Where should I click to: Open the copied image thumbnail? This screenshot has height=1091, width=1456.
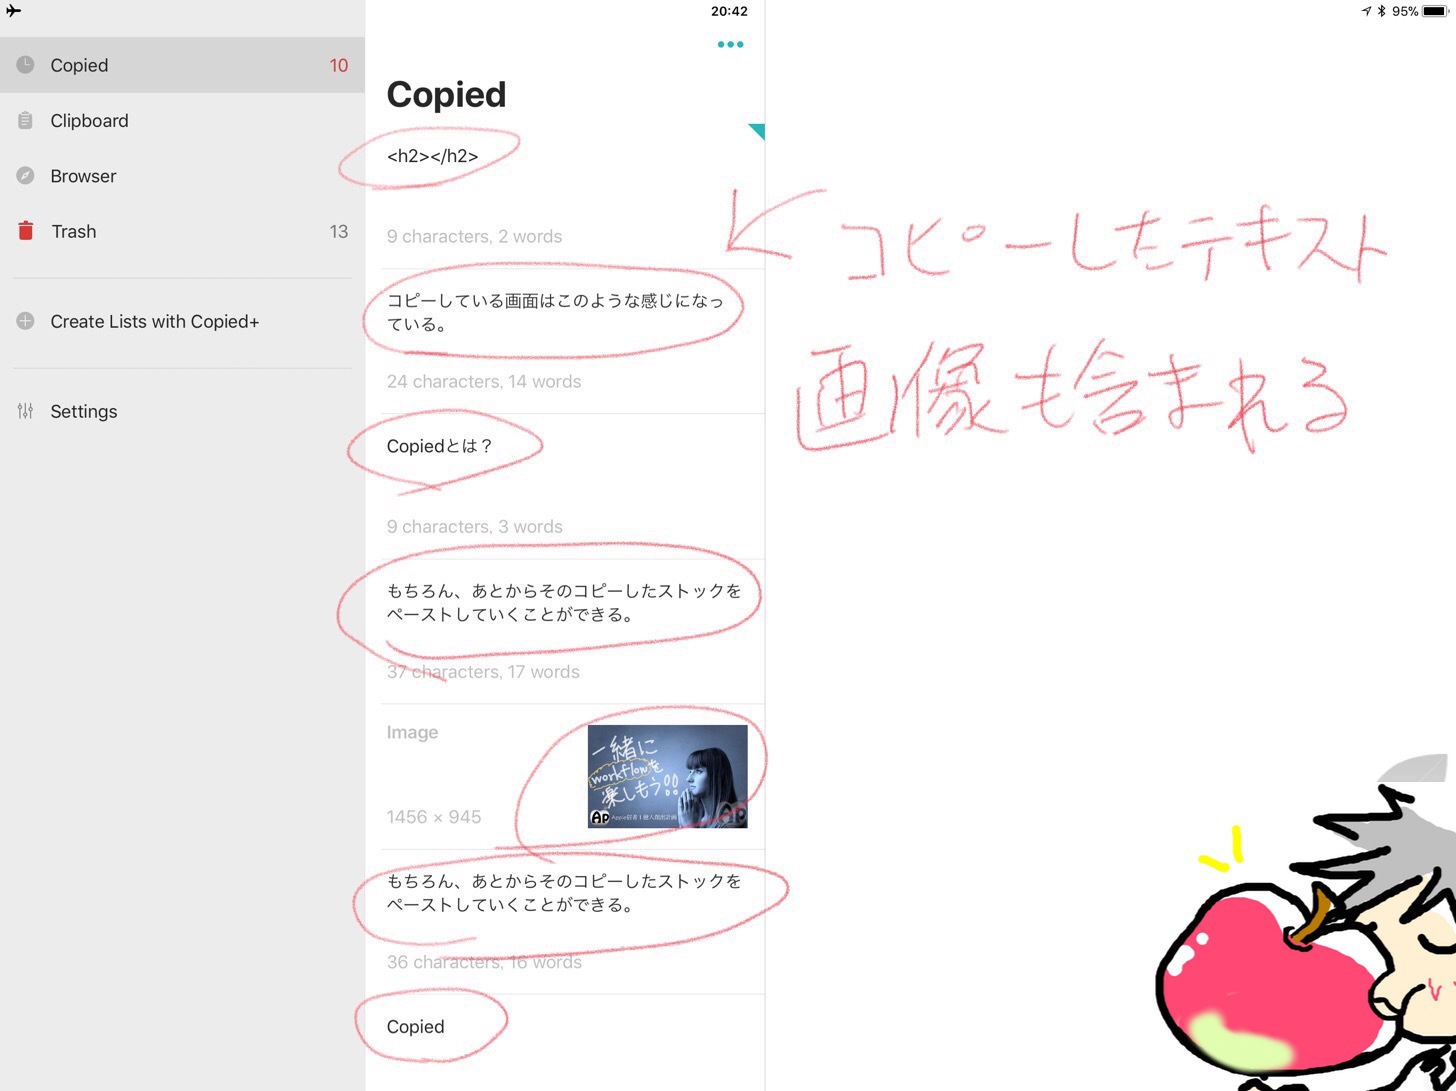pos(667,776)
